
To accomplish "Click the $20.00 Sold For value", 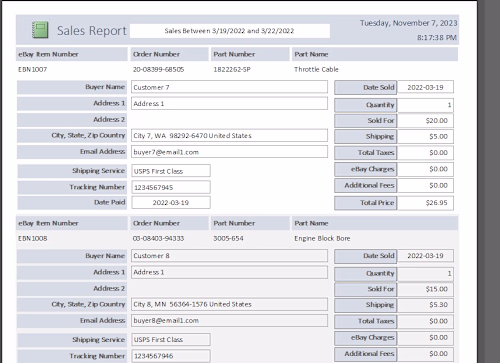I will click(425, 121).
